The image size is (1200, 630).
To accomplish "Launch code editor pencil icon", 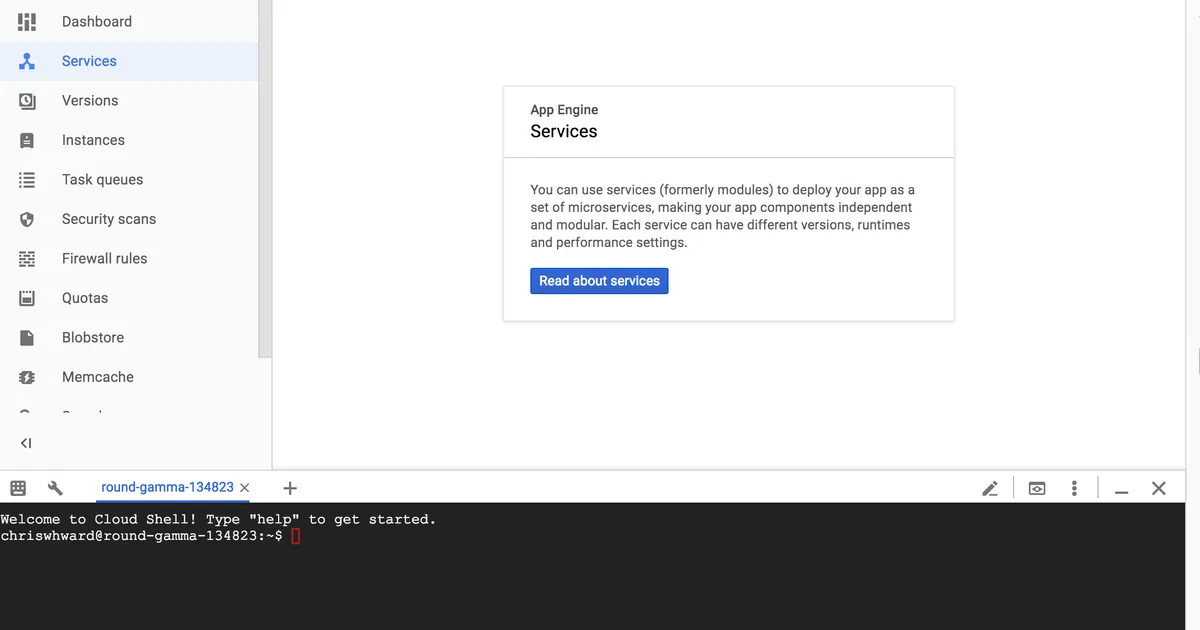I will pyautogui.click(x=990, y=488).
